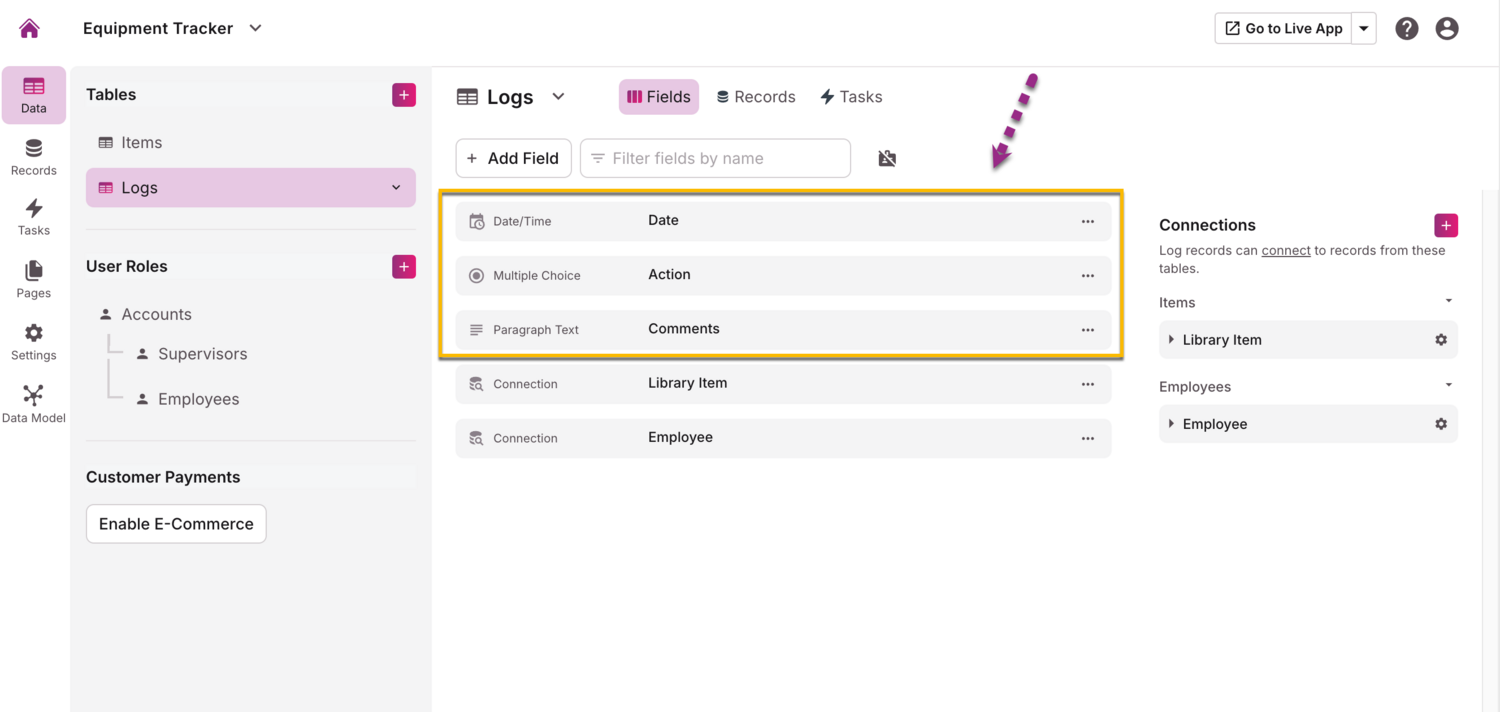The width and height of the screenshot is (1500, 712).
Task: Add a new connection with plus icon
Action: click(1446, 225)
